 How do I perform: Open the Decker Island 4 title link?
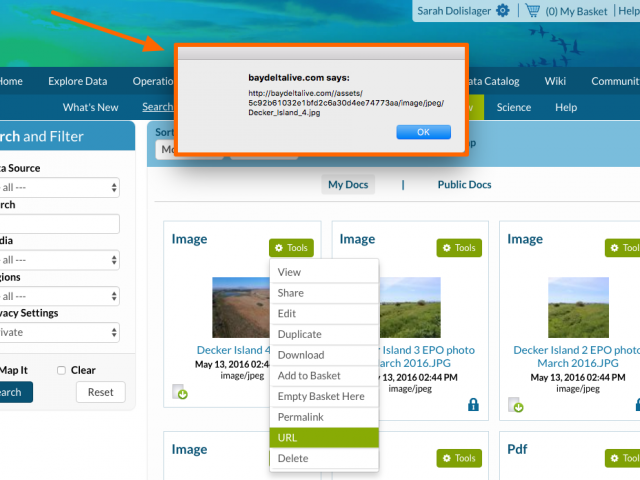tap(233, 350)
